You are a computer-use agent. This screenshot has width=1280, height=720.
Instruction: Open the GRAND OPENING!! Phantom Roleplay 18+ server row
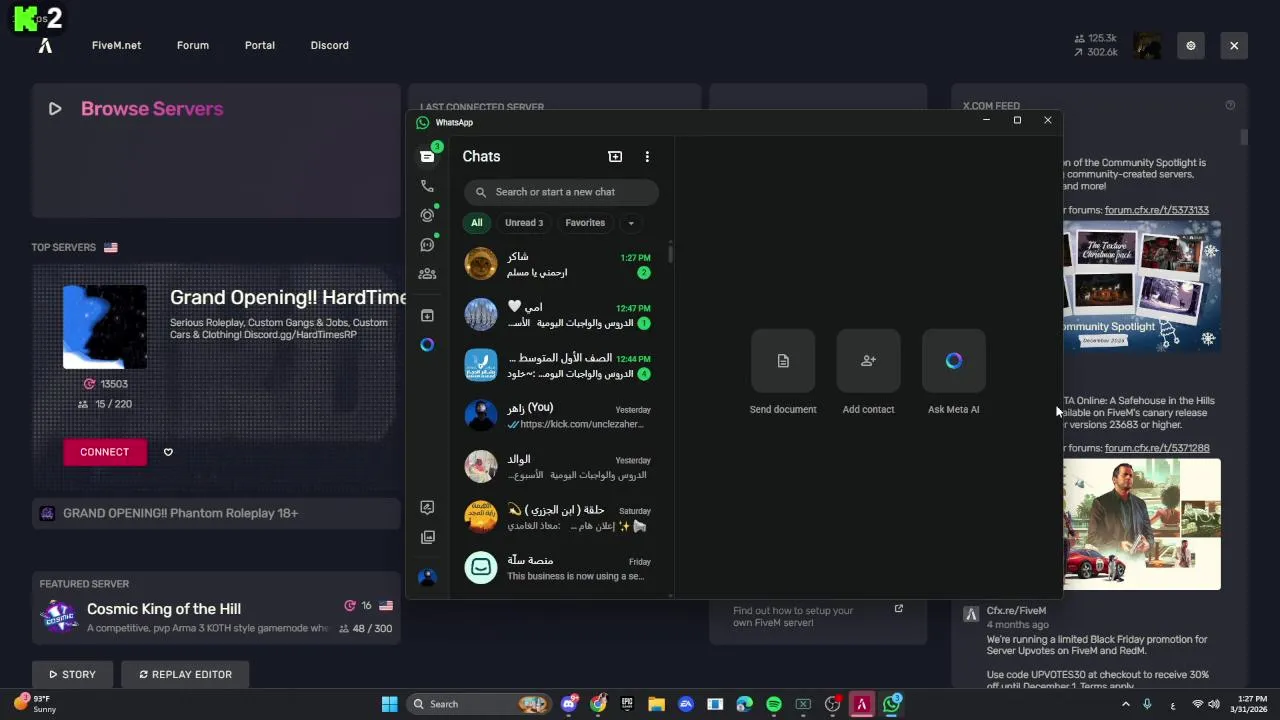[216, 513]
